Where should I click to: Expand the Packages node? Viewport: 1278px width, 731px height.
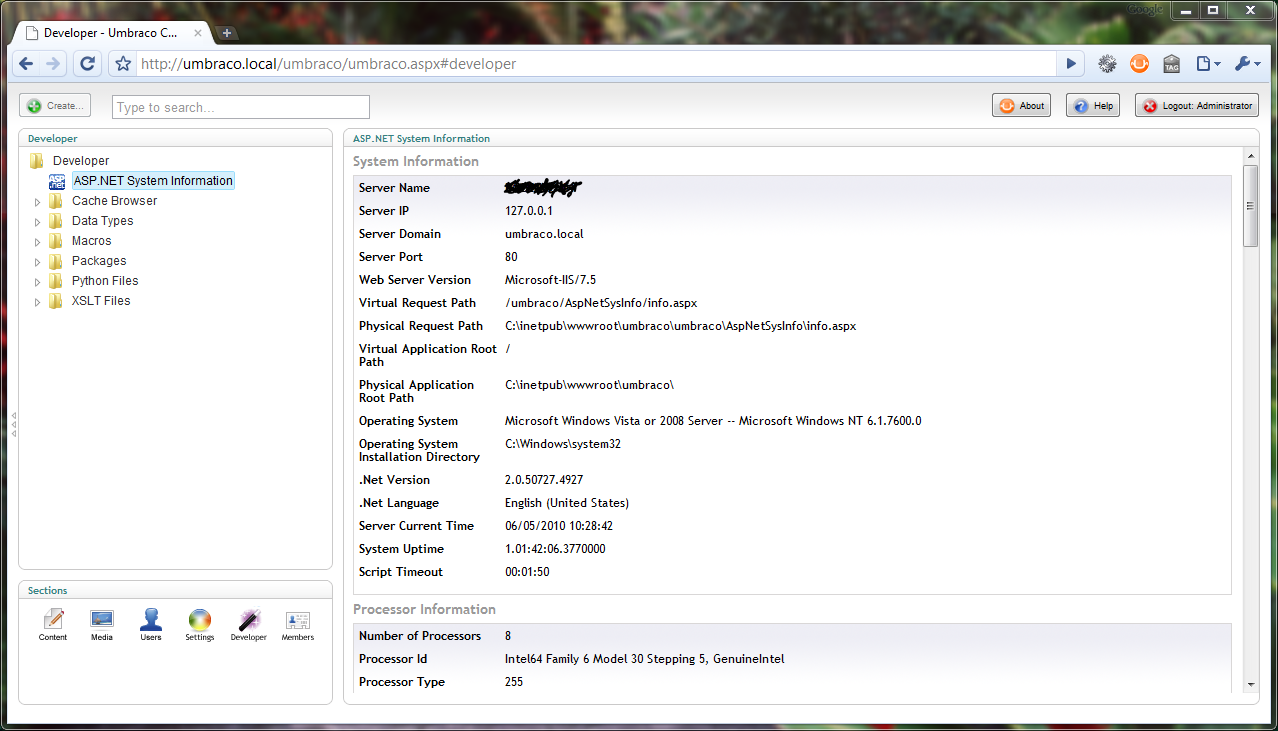(38, 262)
